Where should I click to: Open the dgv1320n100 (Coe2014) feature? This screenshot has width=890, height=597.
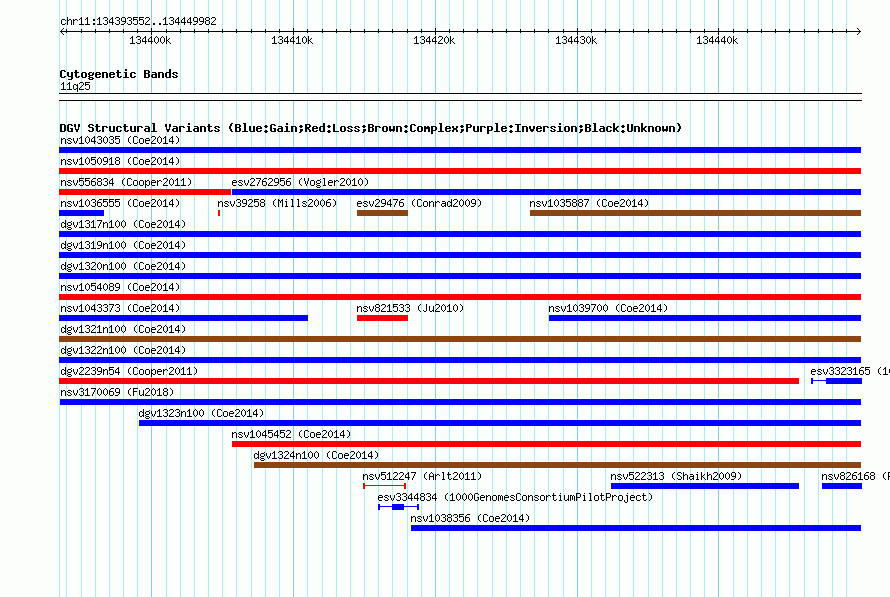click(460, 276)
